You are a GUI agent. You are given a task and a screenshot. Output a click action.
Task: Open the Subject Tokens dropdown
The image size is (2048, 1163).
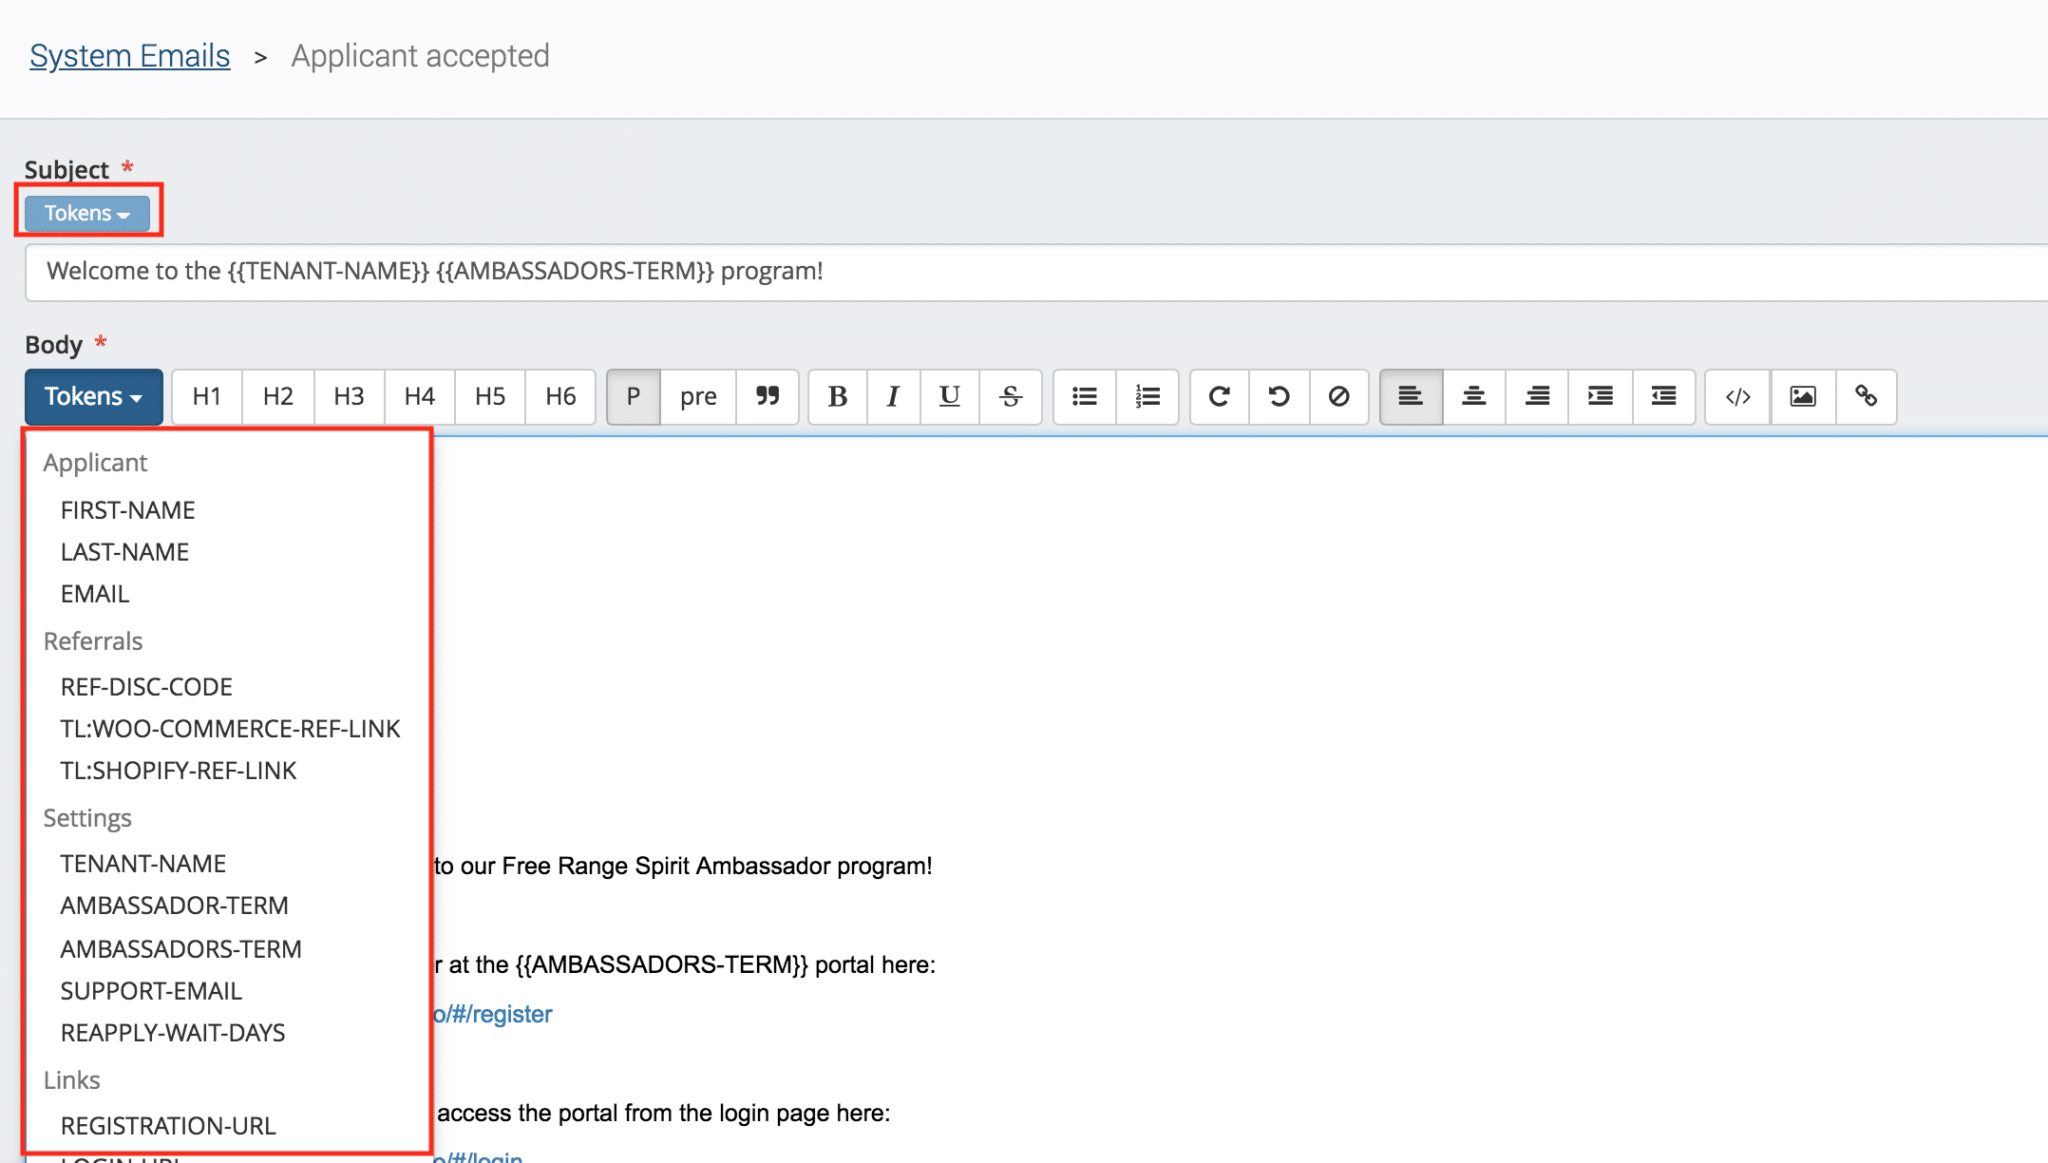tap(87, 213)
